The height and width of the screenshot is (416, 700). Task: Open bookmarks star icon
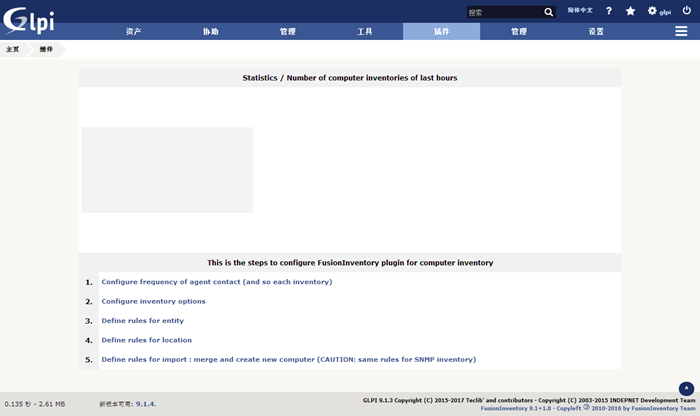pos(630,11)
